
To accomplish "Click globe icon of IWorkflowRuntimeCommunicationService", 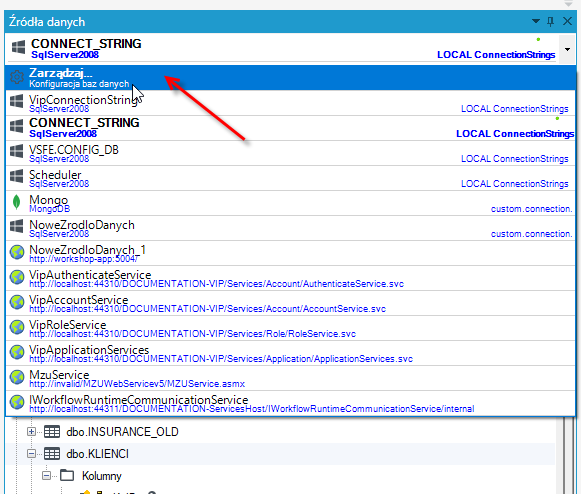I will pyautogui.click(x=17, y=402).
